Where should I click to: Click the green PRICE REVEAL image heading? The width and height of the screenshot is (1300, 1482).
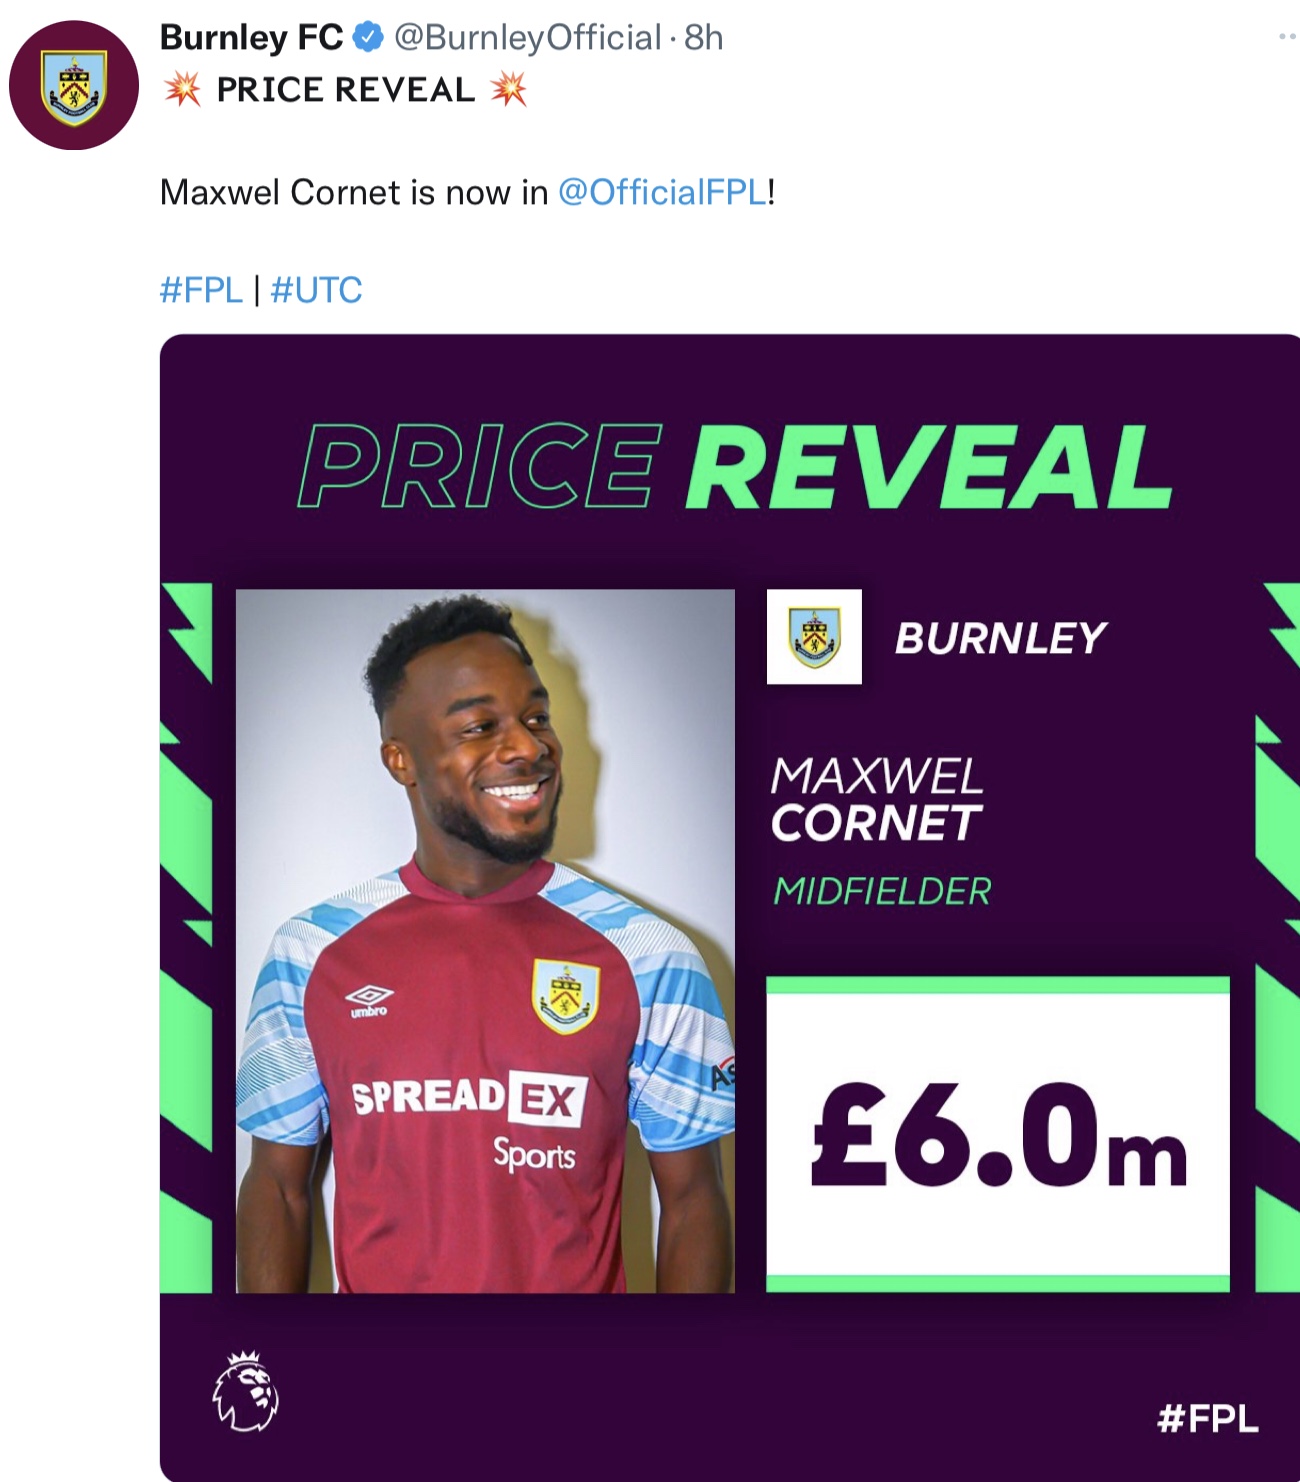735,467
